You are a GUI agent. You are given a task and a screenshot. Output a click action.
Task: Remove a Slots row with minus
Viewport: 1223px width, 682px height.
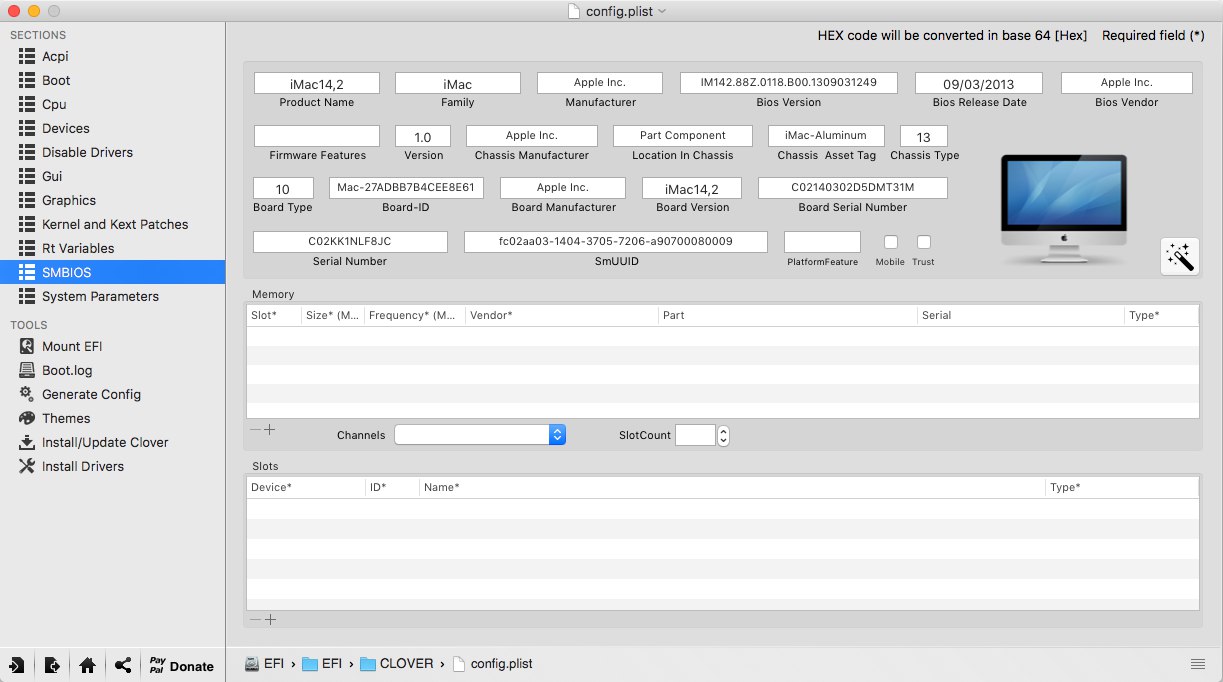click(255, 619)
